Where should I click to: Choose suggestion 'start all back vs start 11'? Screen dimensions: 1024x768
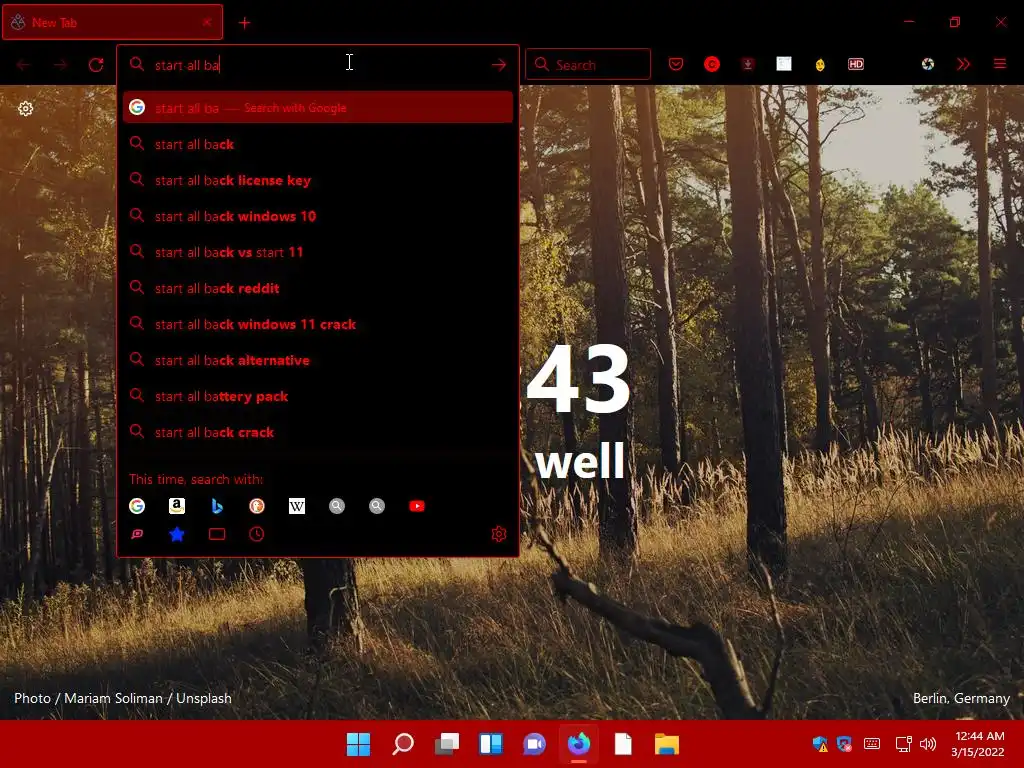(317, 252)
